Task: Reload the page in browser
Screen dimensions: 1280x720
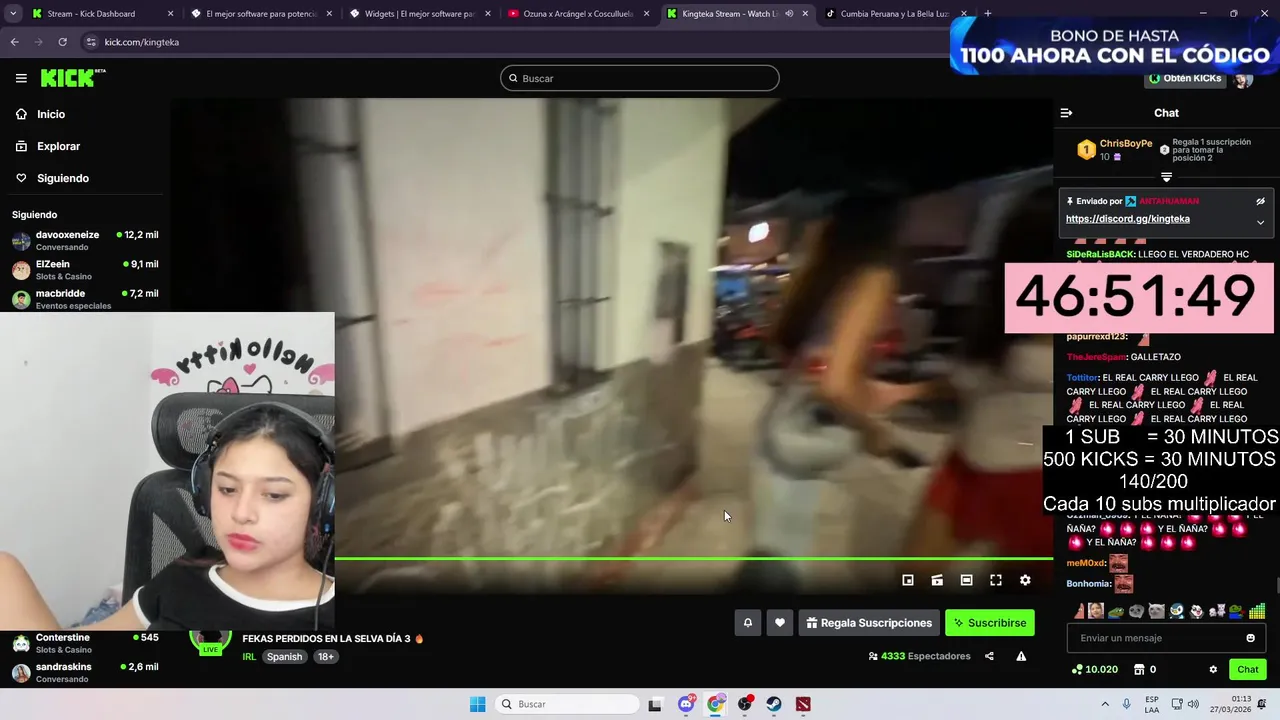Action: 62,42
